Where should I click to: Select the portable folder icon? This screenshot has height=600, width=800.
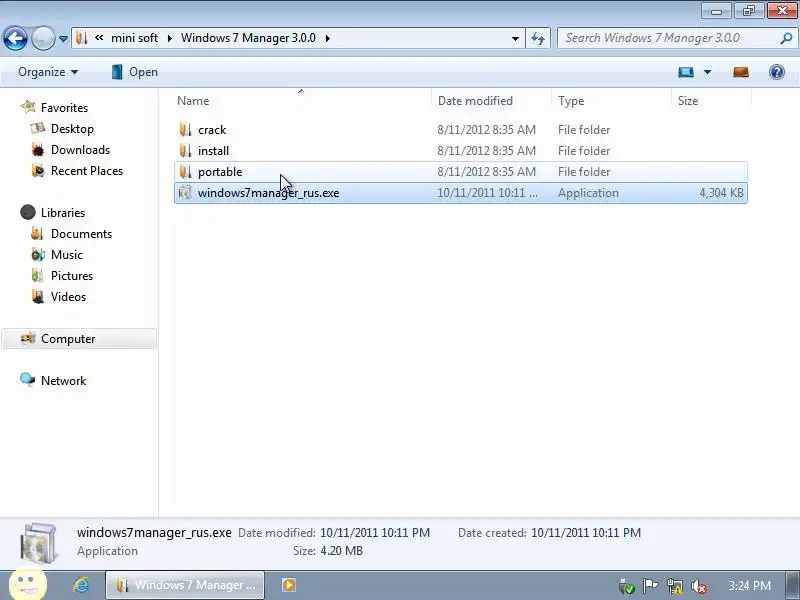click(x=185, y=171)
